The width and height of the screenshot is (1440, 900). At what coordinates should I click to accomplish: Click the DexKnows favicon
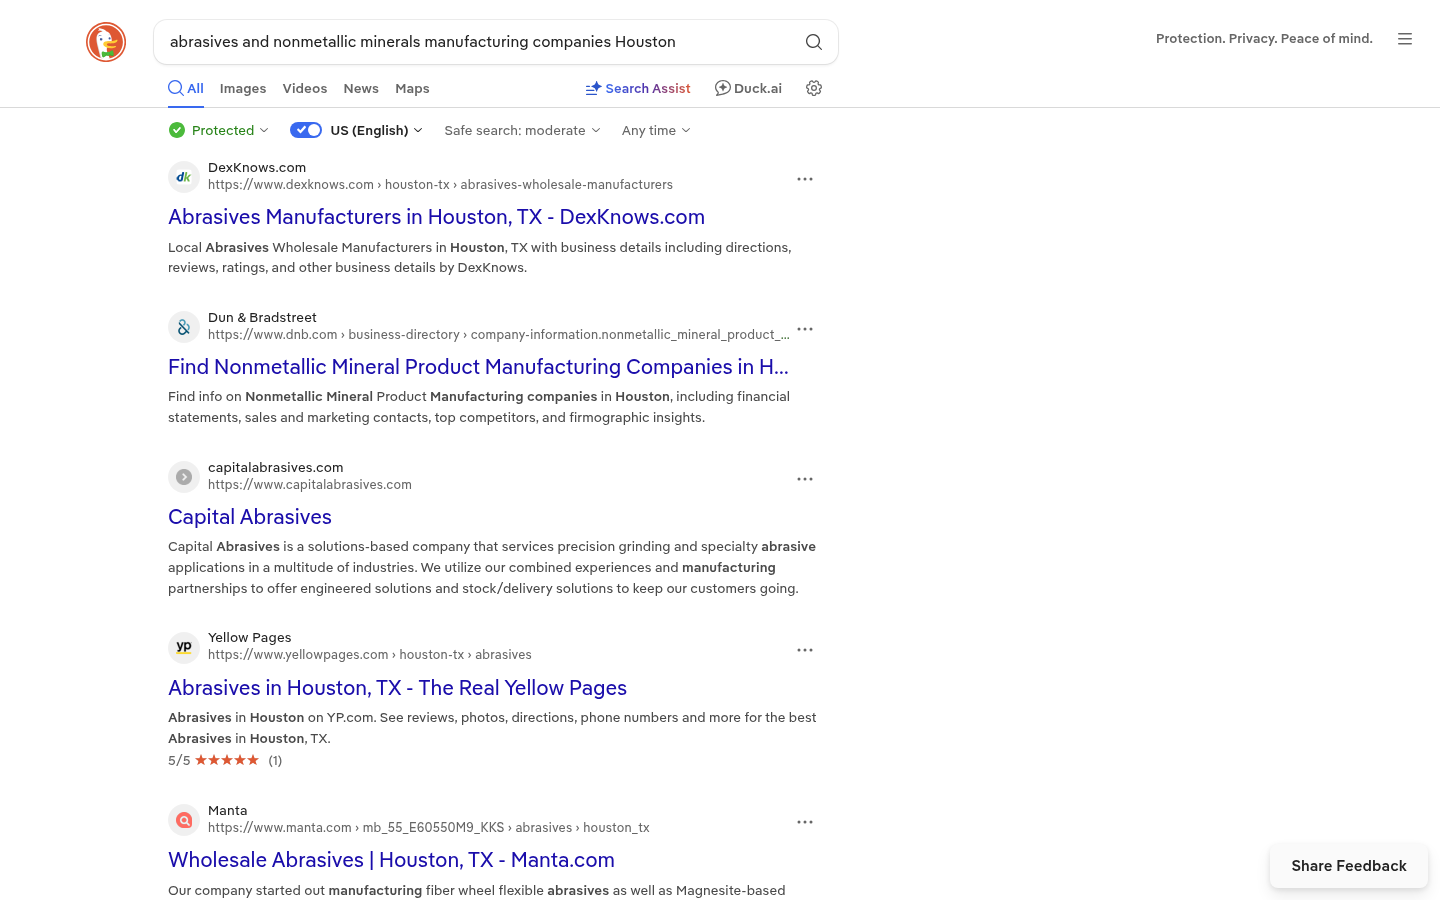pos(184,177)
